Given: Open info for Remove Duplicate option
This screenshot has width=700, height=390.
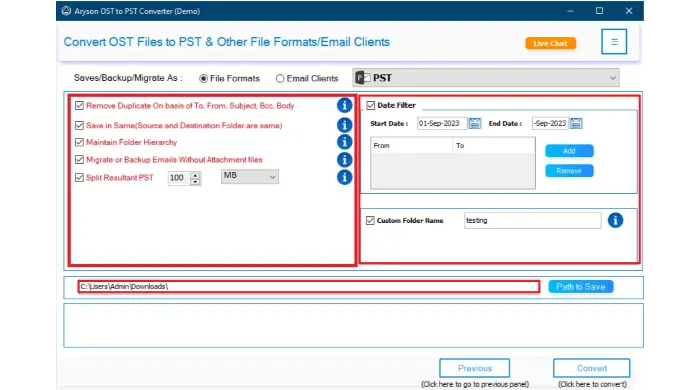Looking at the screenshot, I should (344, 105).
